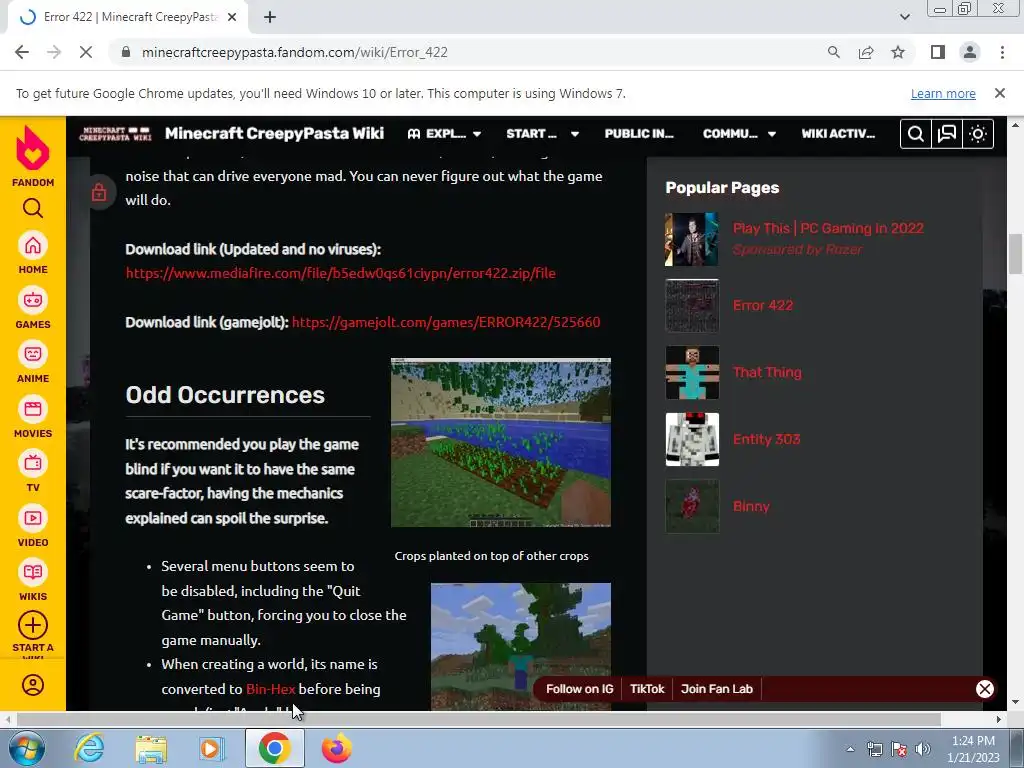Open the Wikis section icon
This screenshot has height=768, width=1024.
tap(33, 573)
